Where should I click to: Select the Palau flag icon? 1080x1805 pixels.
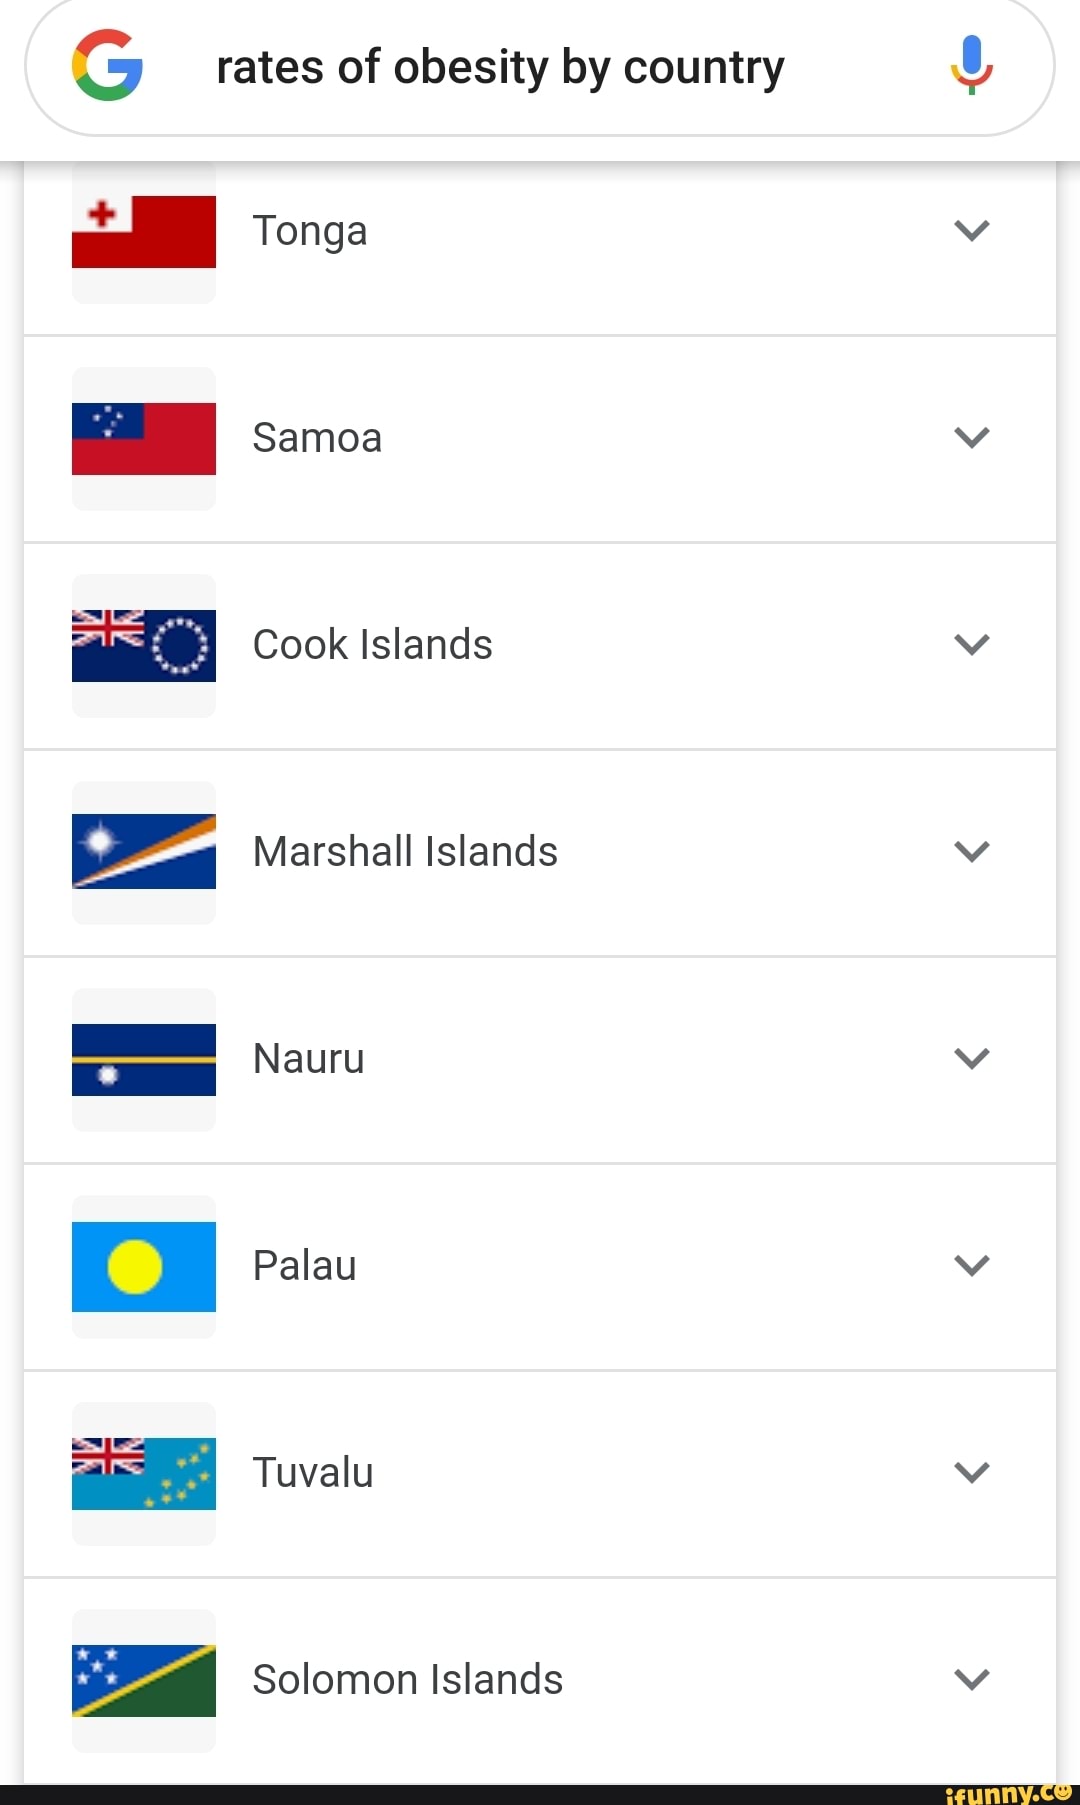pyautogui.click(x=143, y=1266)
